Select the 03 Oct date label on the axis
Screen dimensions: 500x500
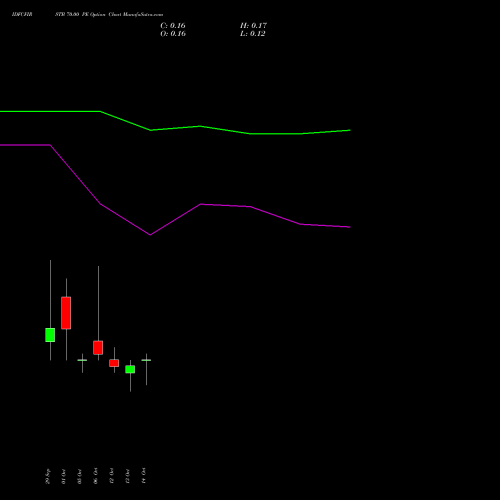[80, 476]
